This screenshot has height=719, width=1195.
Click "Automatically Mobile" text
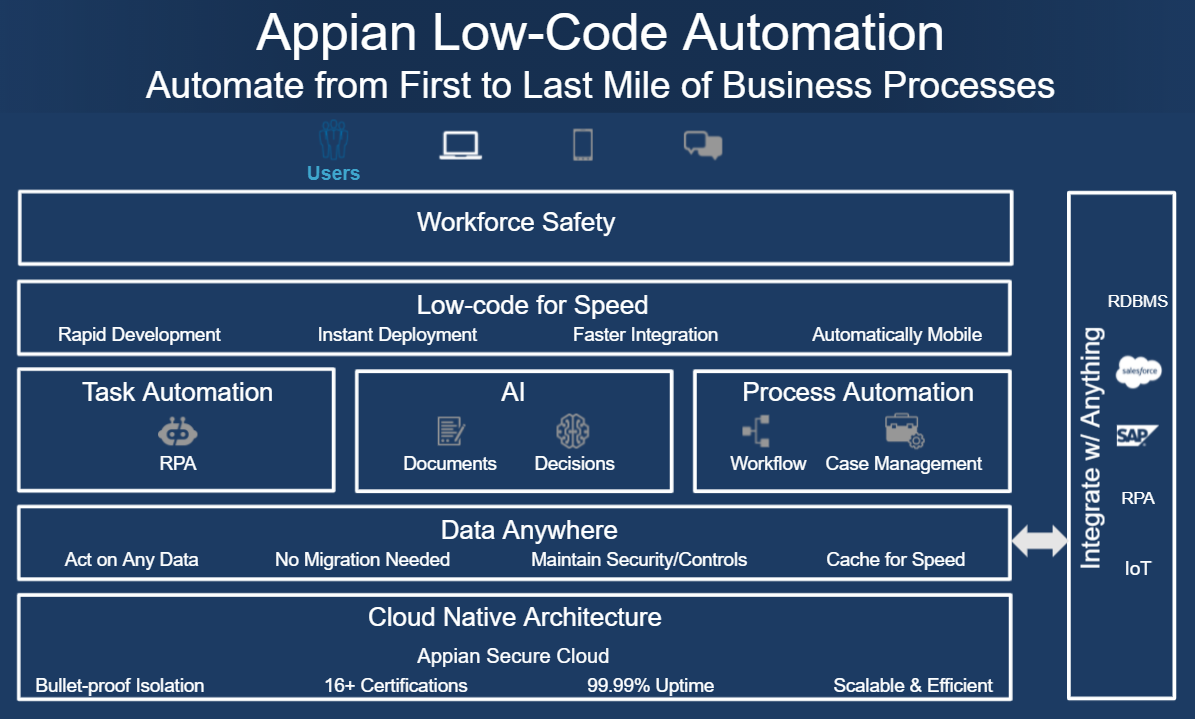[897, 335]
